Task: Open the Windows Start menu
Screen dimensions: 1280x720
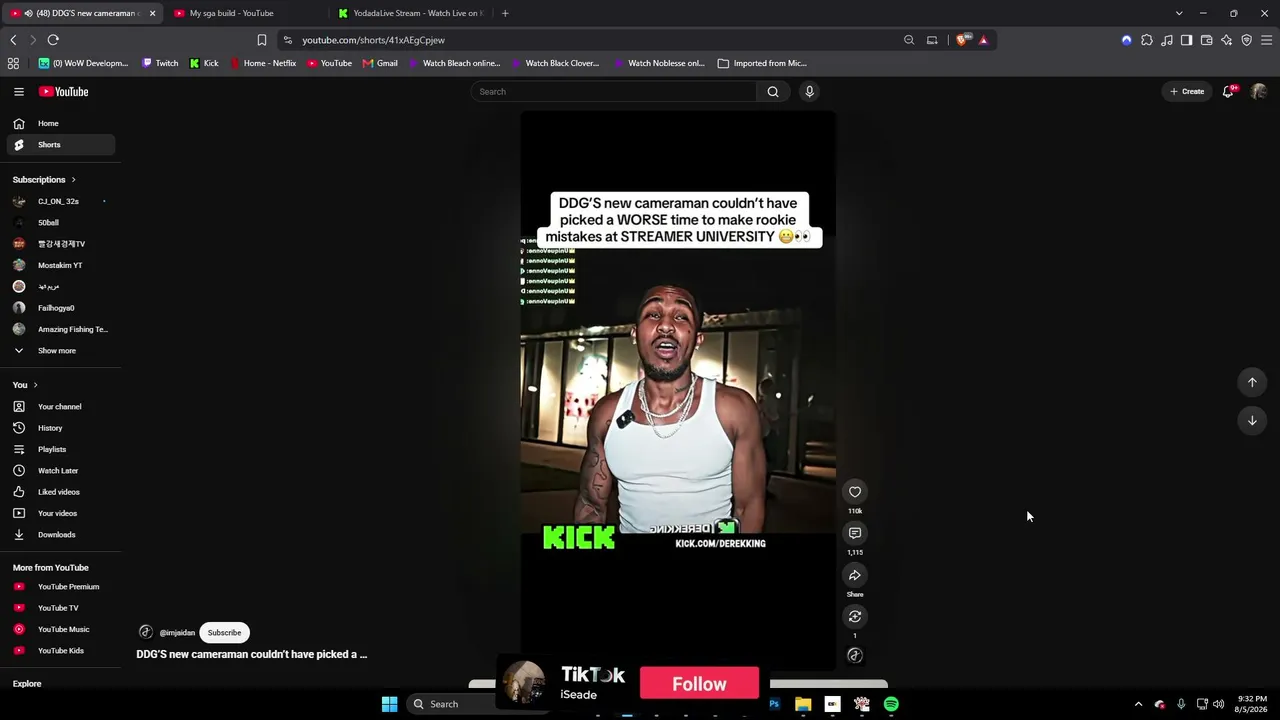Action: coord(390,704)
